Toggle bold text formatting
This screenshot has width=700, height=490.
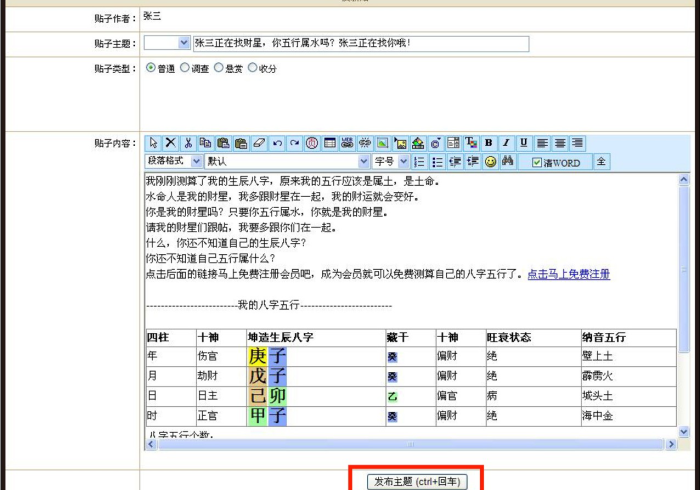tap(489, 143)
